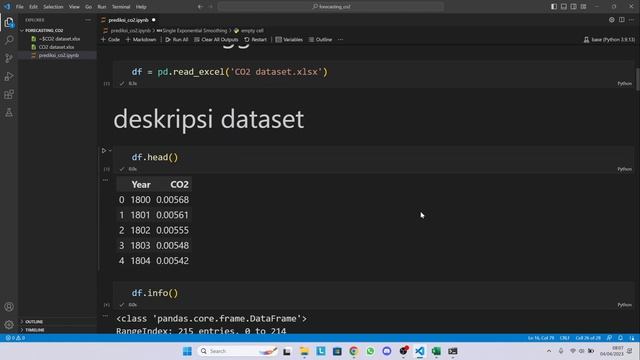Screen dimensions: 640x360
Task: Click the notifications bell in status bar
Action: pyautogui.click(x=620, y=338)
